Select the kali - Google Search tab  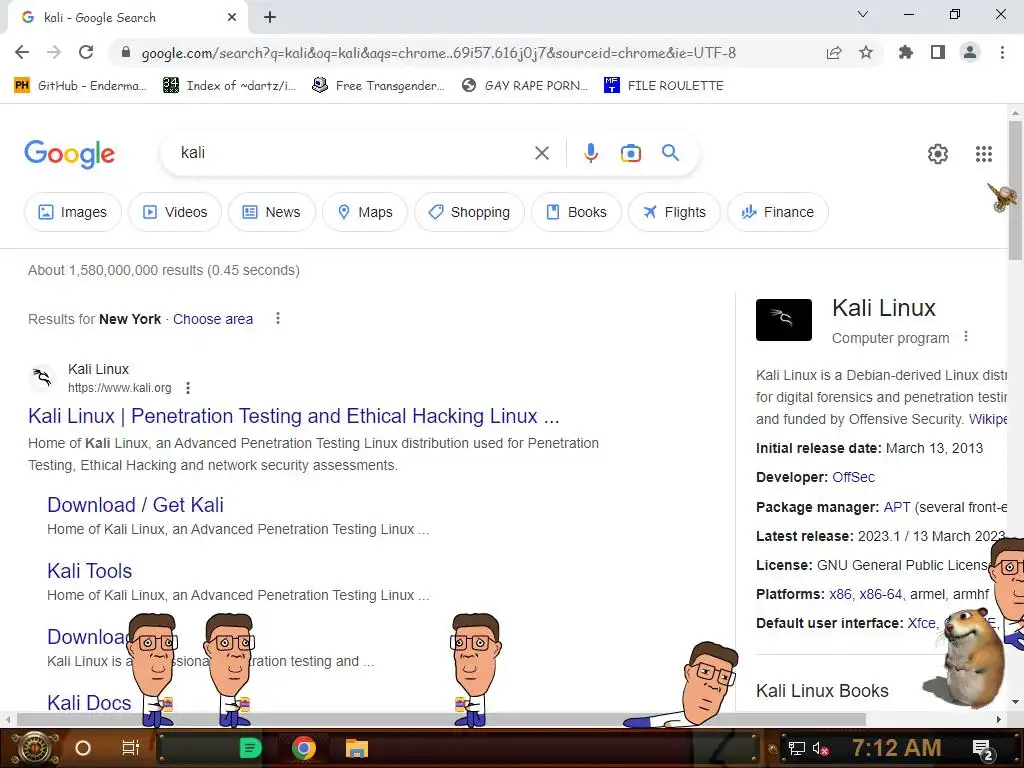tap(127, 18)
